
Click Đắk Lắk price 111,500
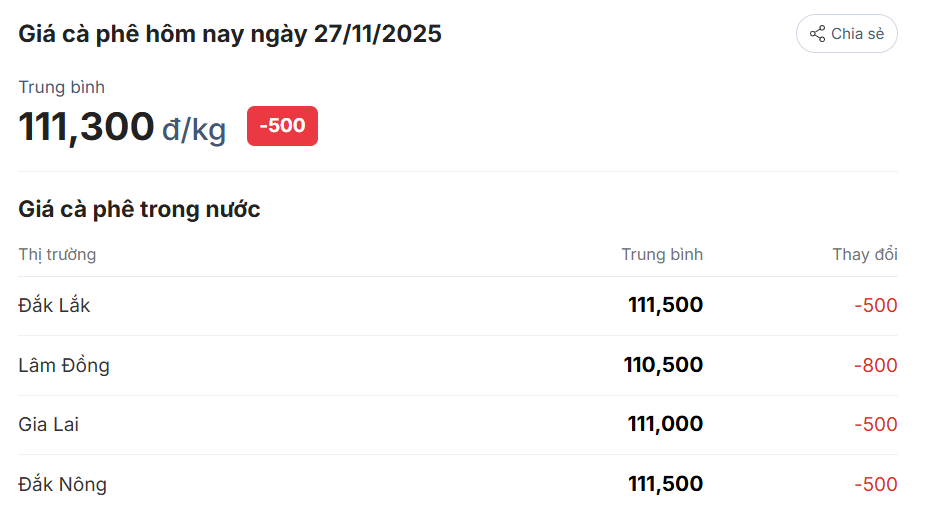(665, 306)
